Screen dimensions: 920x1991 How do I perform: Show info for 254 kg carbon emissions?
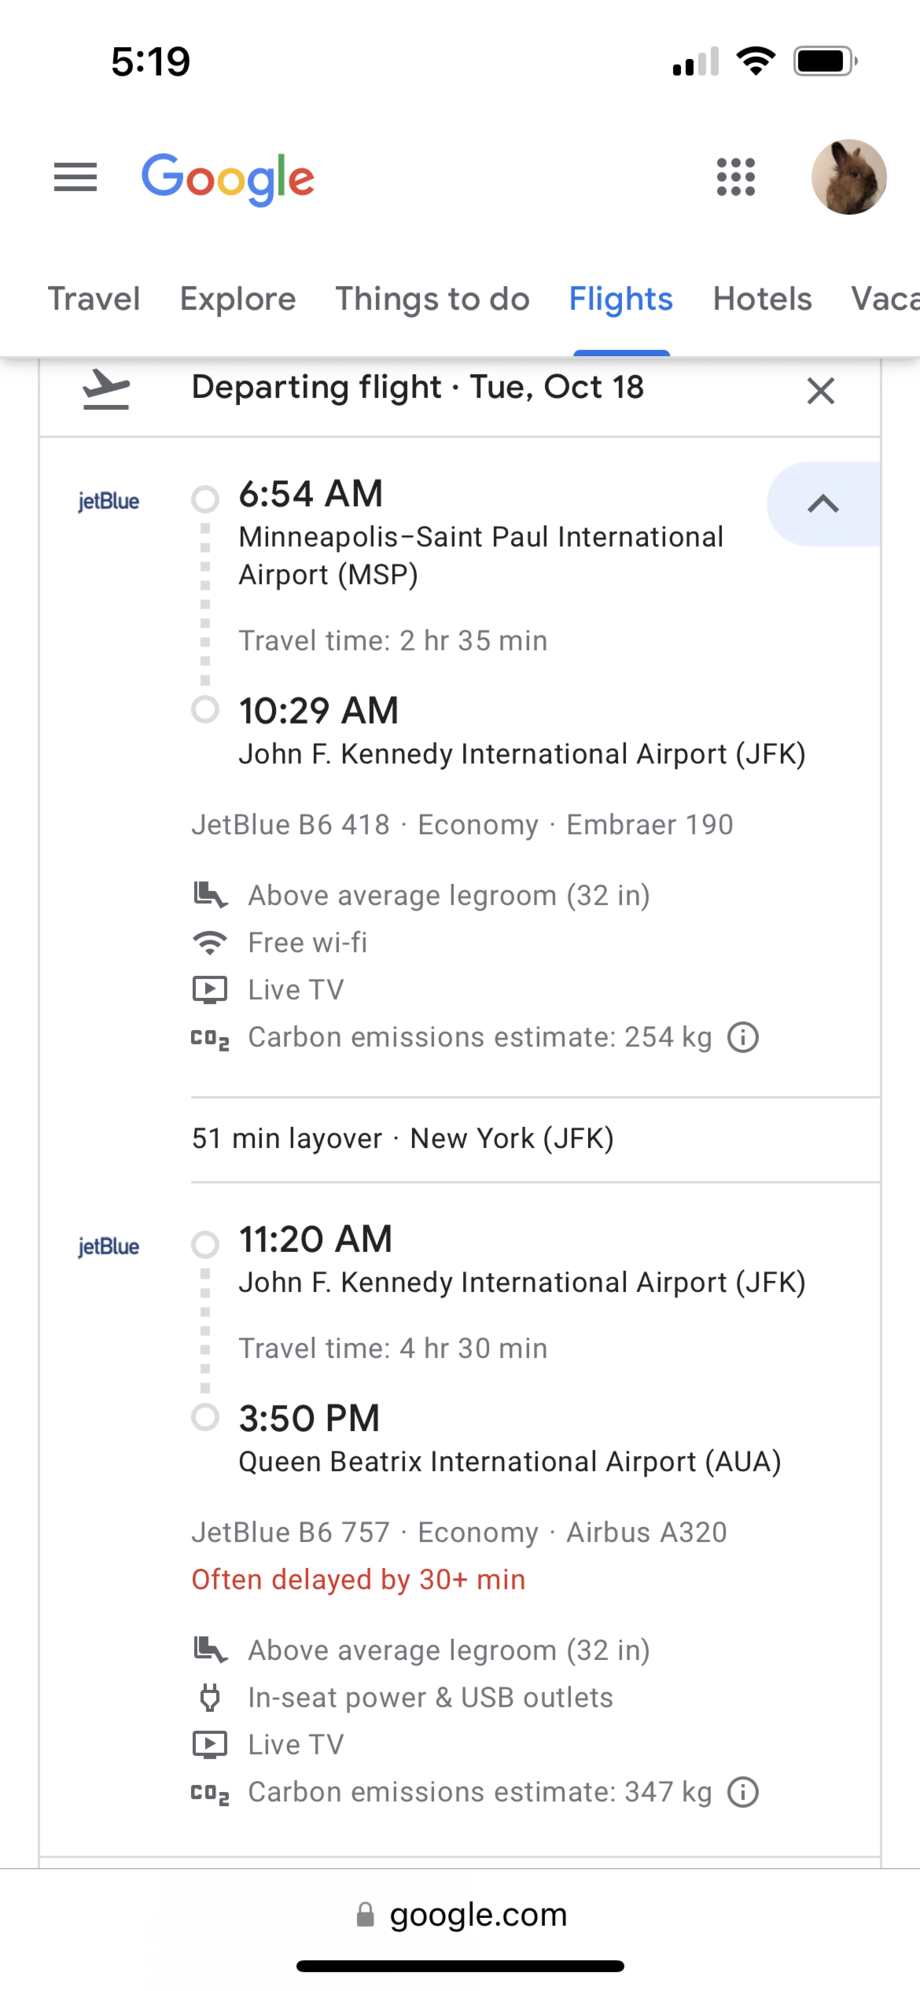[x=743, y=1038]
